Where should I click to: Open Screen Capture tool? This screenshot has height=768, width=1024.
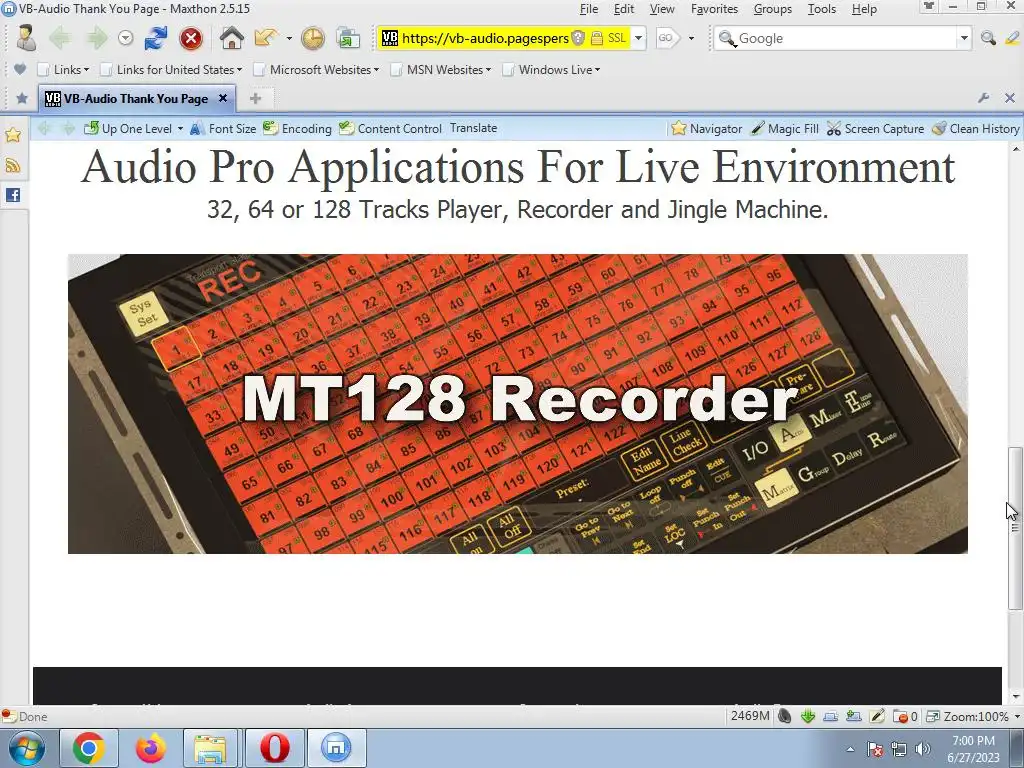pos(875,129)
